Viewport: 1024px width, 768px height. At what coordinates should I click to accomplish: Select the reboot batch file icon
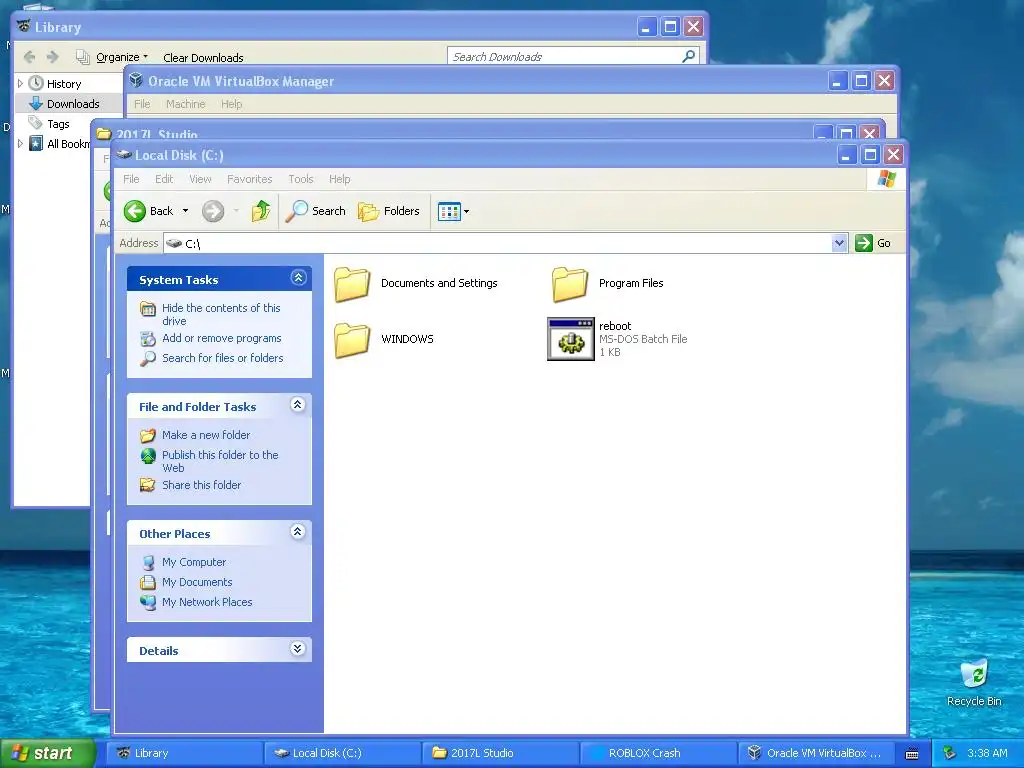[571, 339]
